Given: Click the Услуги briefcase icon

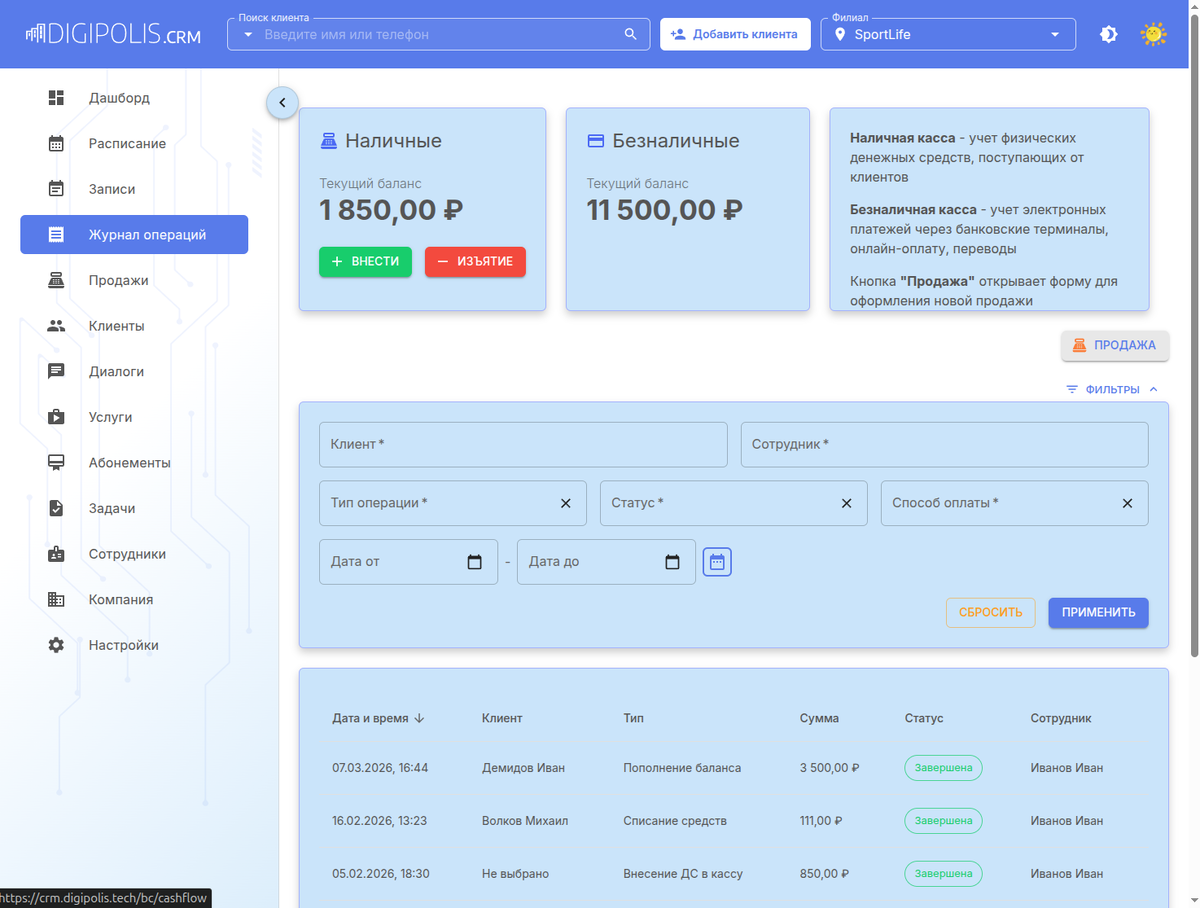Looking at the screenshot, I should pyautogui.click(x=56, y=417).
